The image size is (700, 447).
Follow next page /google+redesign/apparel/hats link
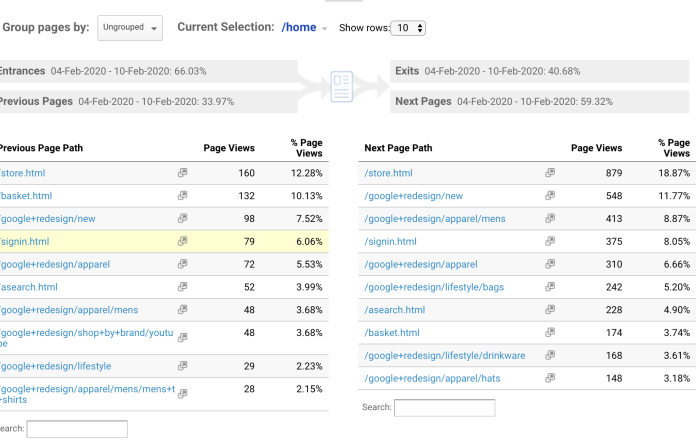432,378
